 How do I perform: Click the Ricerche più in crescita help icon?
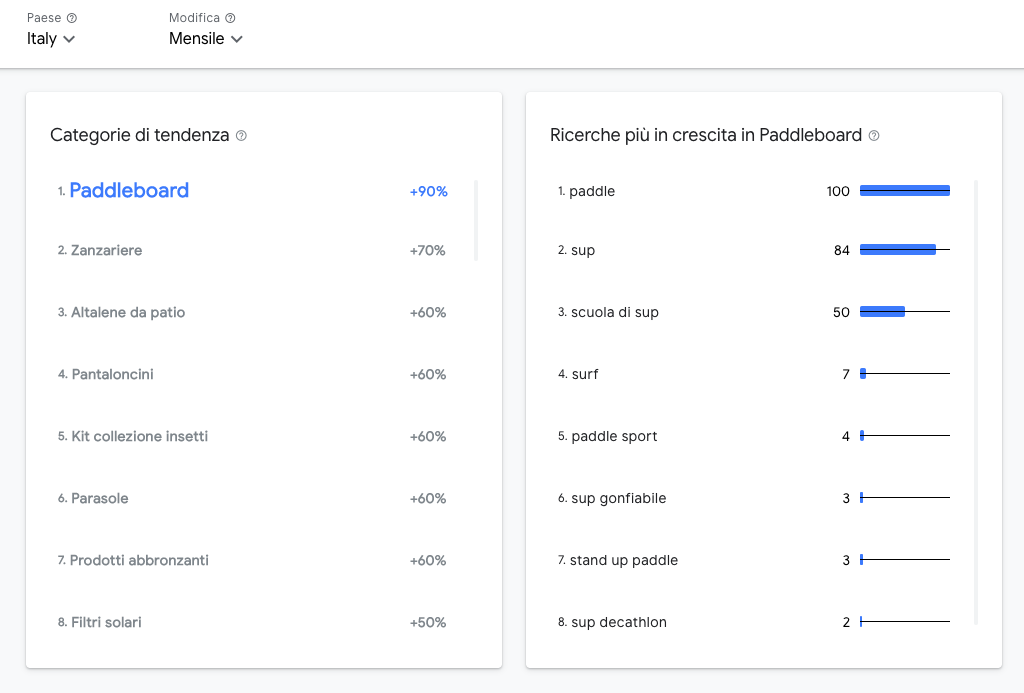pos(874,135)
